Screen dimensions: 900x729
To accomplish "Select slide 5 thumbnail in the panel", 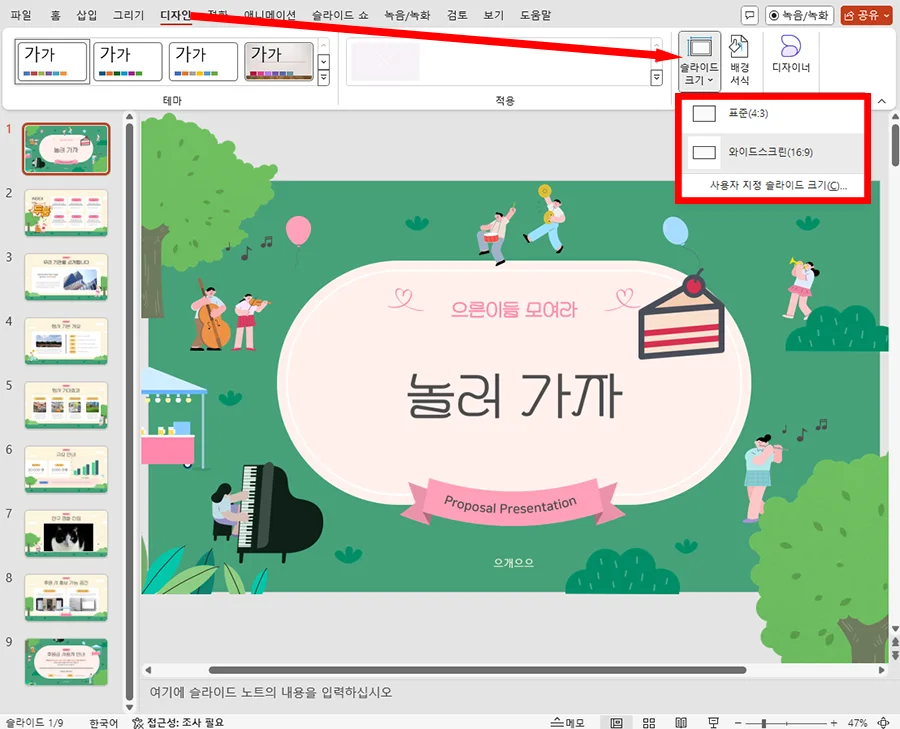I will (x=64, y=405).
